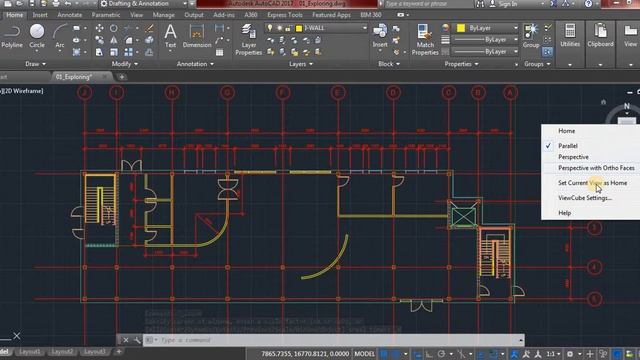Viewport: 640px width, 360px height.
Task: Click the Rotate tool in Modify panel
Action: coord(113,28)
